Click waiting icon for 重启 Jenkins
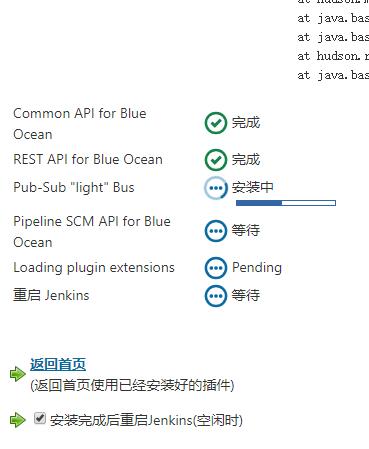Image resolution: width=369 pixels, height=449 pixels. pos(216,296)
